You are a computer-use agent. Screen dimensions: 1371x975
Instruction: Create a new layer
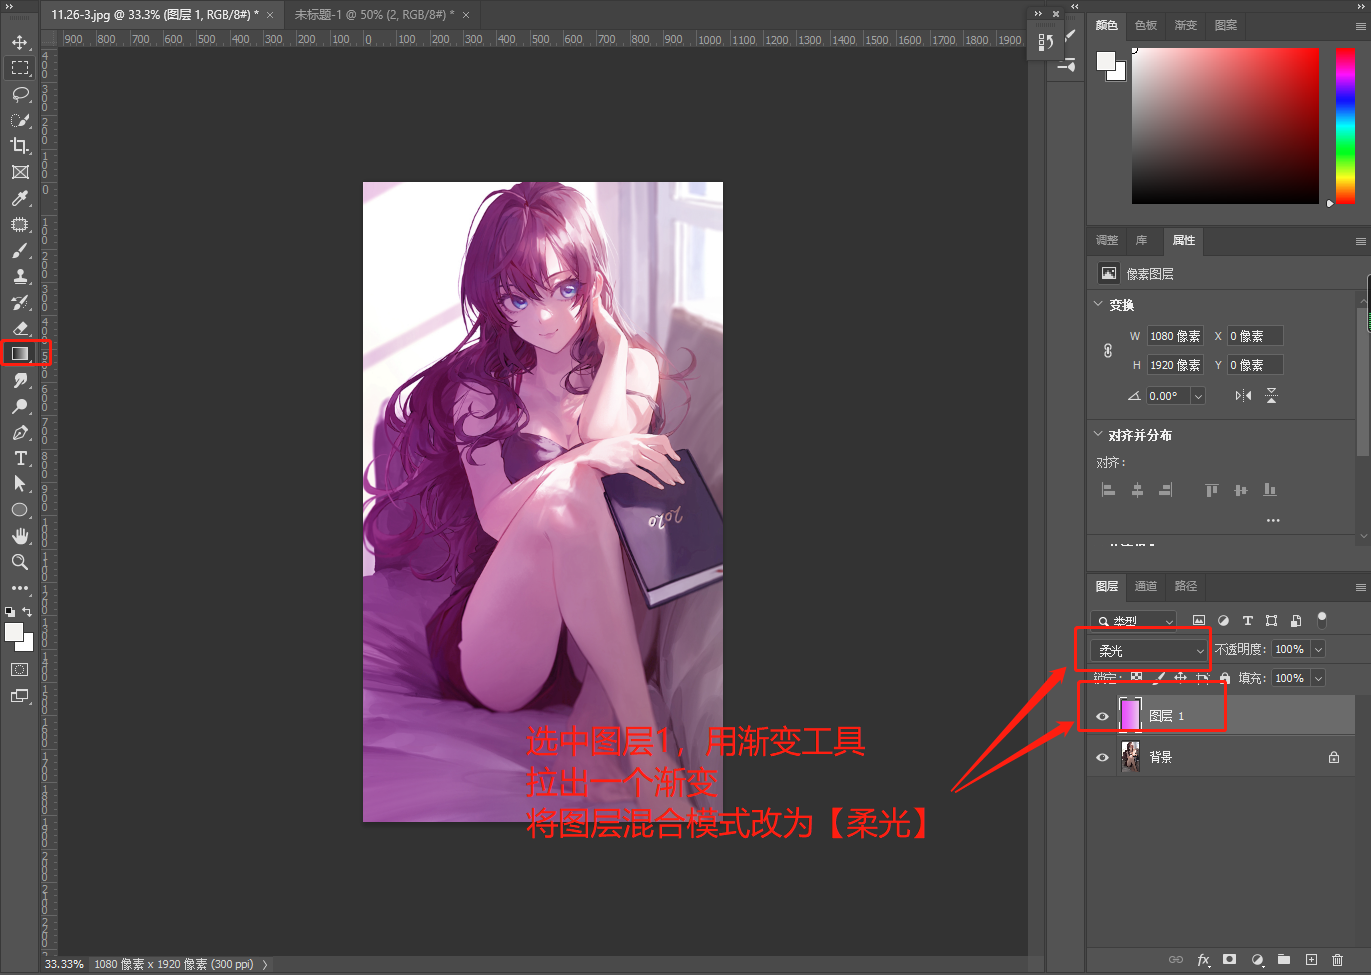[x=1311, y=960]
